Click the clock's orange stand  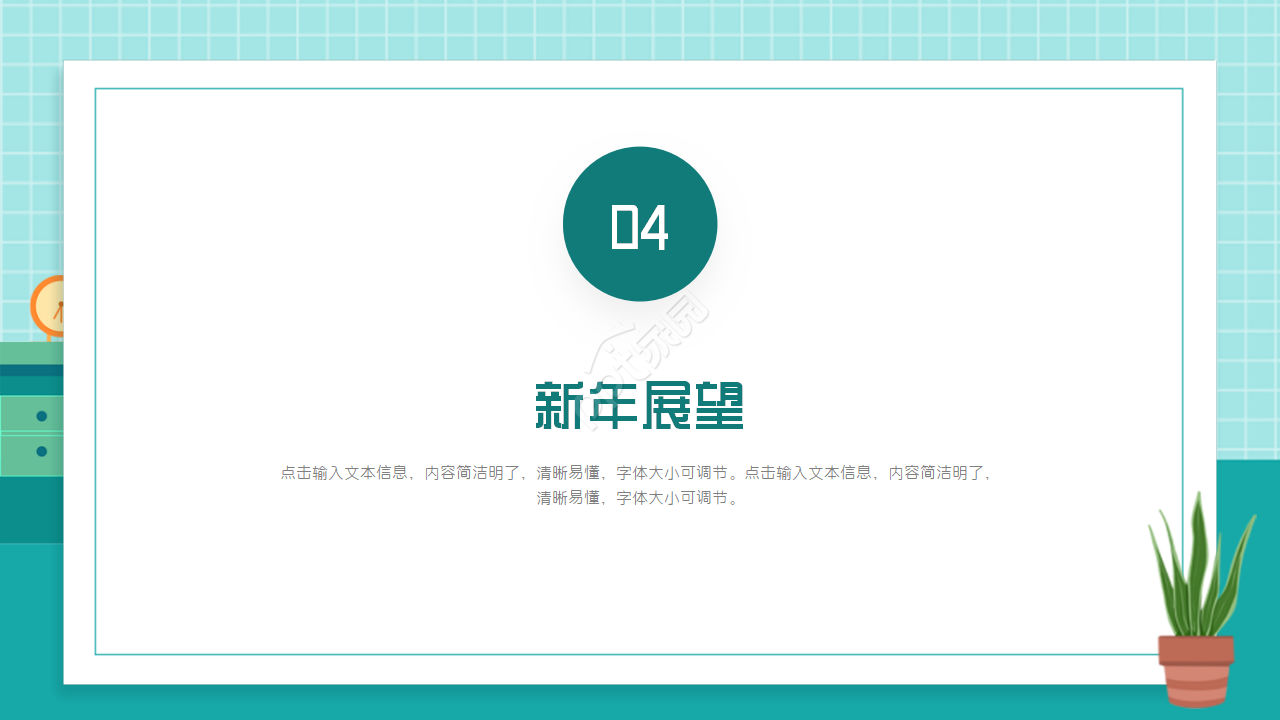click(x=48, y=340)
